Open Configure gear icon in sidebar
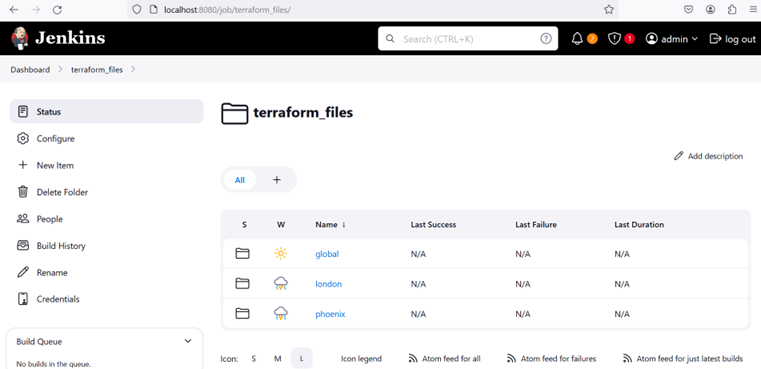 (x=23, y=139)
